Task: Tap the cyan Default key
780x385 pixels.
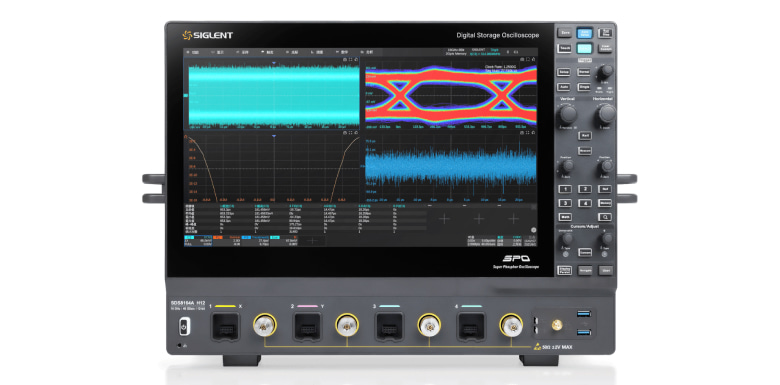Action: click(x=585, y=48)
